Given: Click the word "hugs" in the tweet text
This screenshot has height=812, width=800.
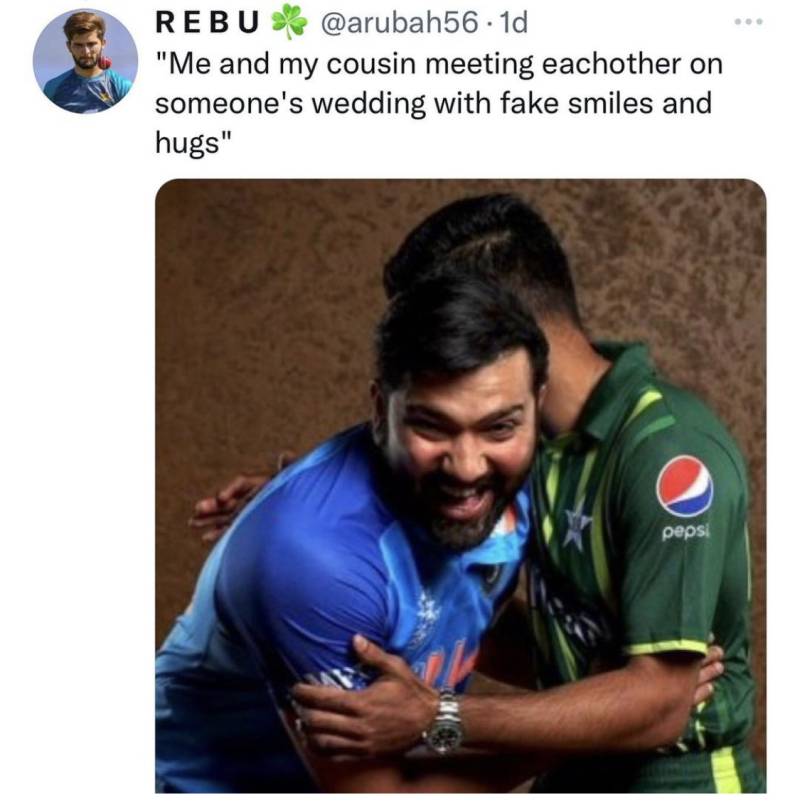Looking at the screenshot, I should [x=188, y=141].
